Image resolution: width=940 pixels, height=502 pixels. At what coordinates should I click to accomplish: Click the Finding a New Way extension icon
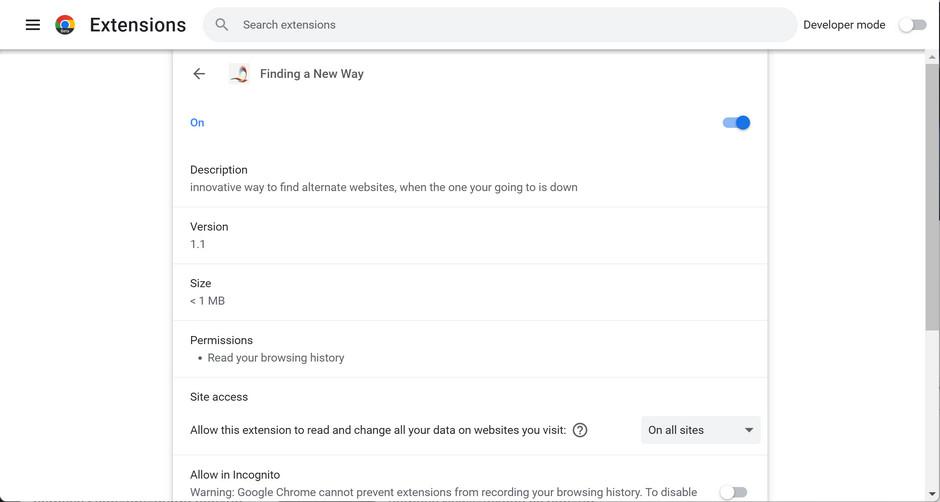(x=239, y=74)
